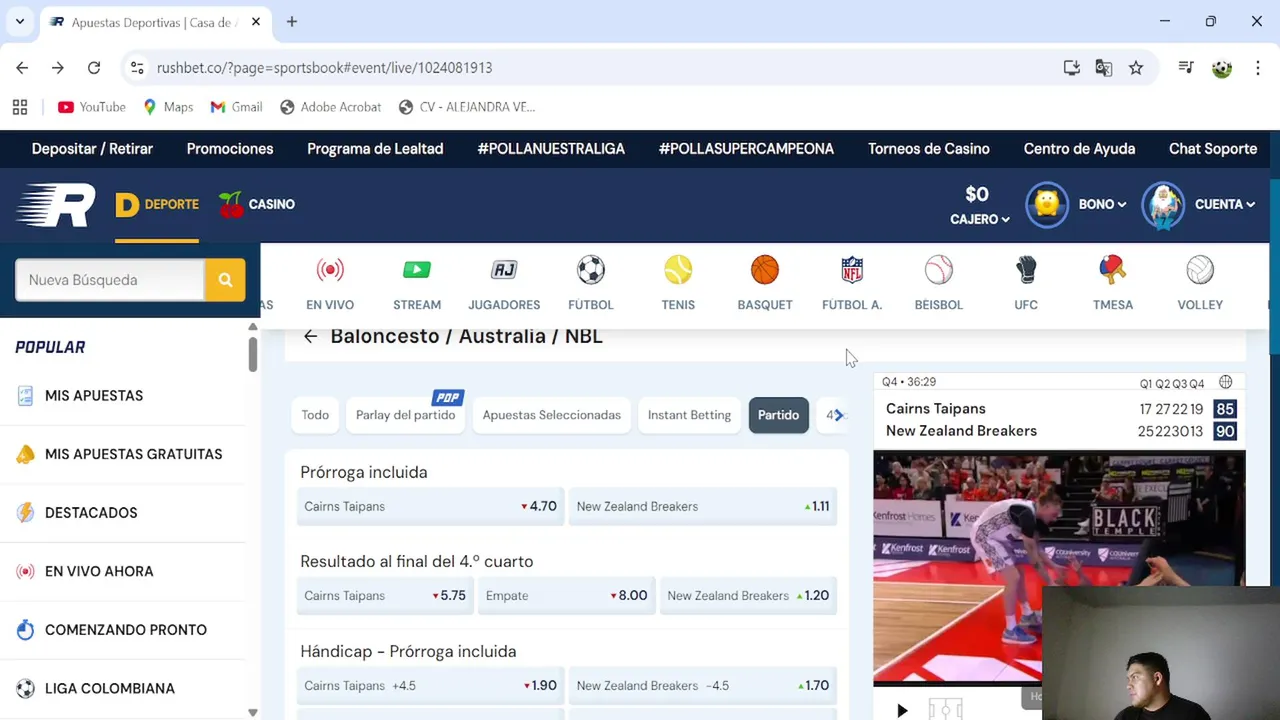Screen dimensions: 1280x720
Task: Open the court view globe icon on scoreboard
Action: tap(1225, 382)
